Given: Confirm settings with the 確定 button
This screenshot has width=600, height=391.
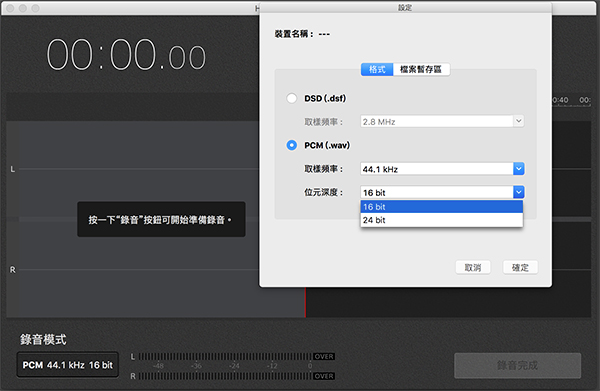Looking at the screenshot, I should 520,267.
